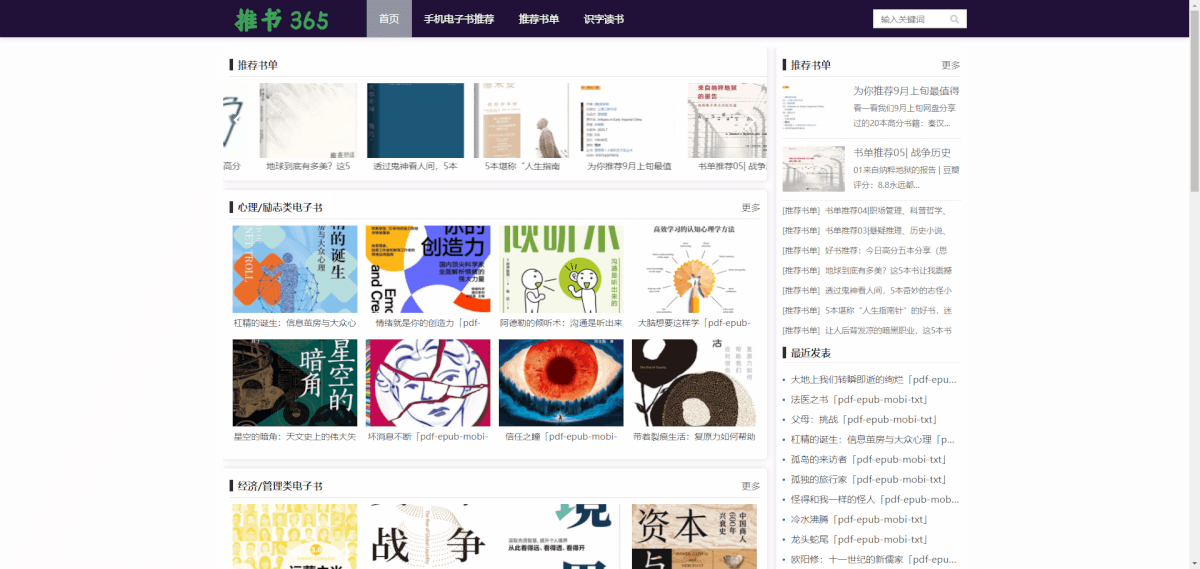Viewport: 1200px width, 569px height.
Task: Open book cover 杠精的诞生
Action: click(295, 269)
